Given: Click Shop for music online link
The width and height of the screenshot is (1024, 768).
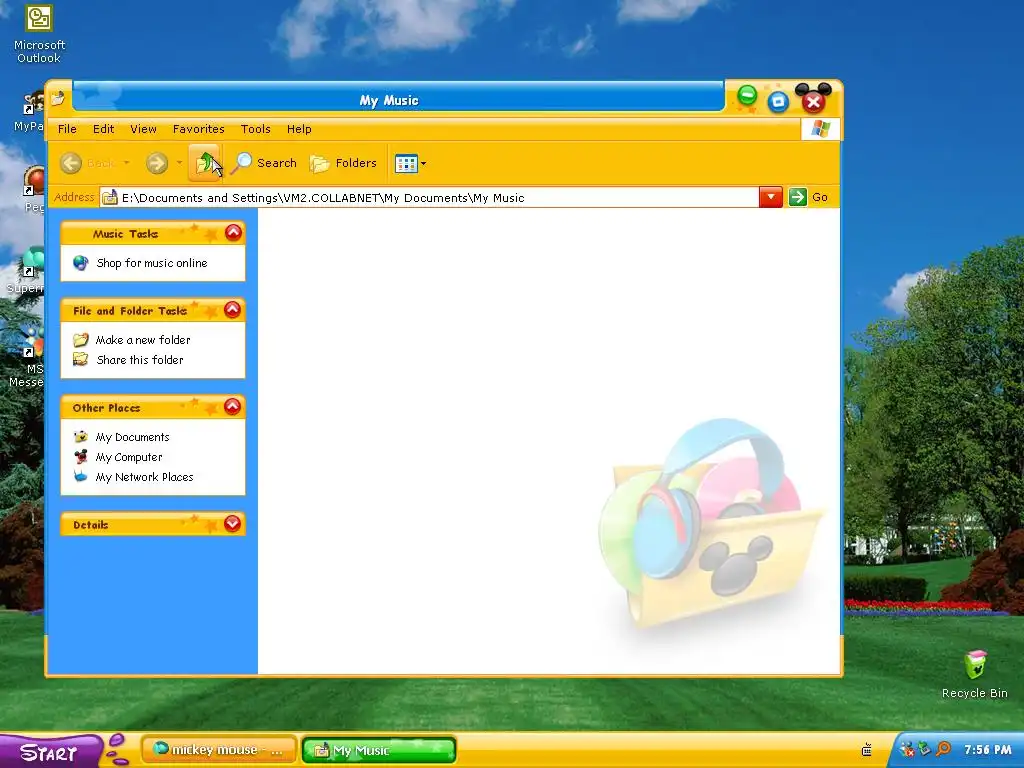Looking at the screenshot, I should point(152,263).
